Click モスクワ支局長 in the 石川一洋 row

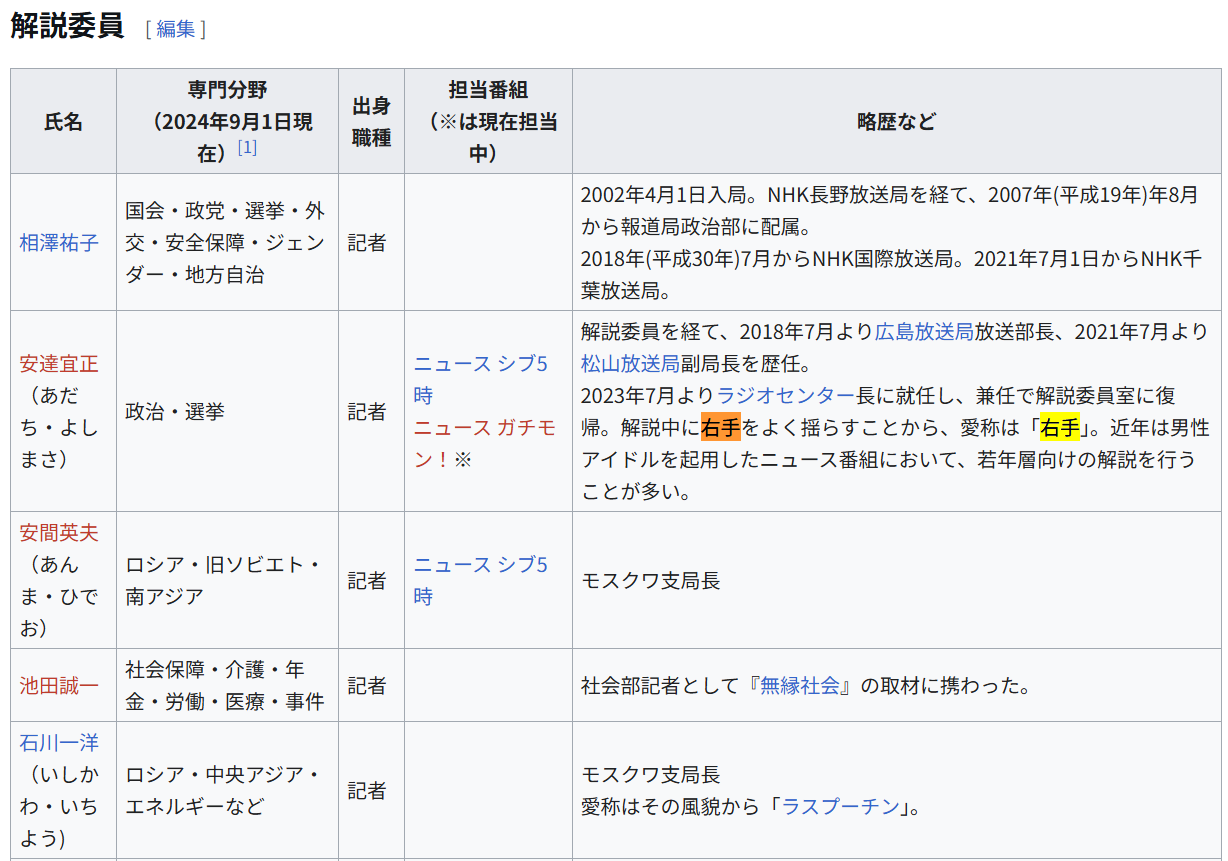pyautogui.click(x=651, y=775)
